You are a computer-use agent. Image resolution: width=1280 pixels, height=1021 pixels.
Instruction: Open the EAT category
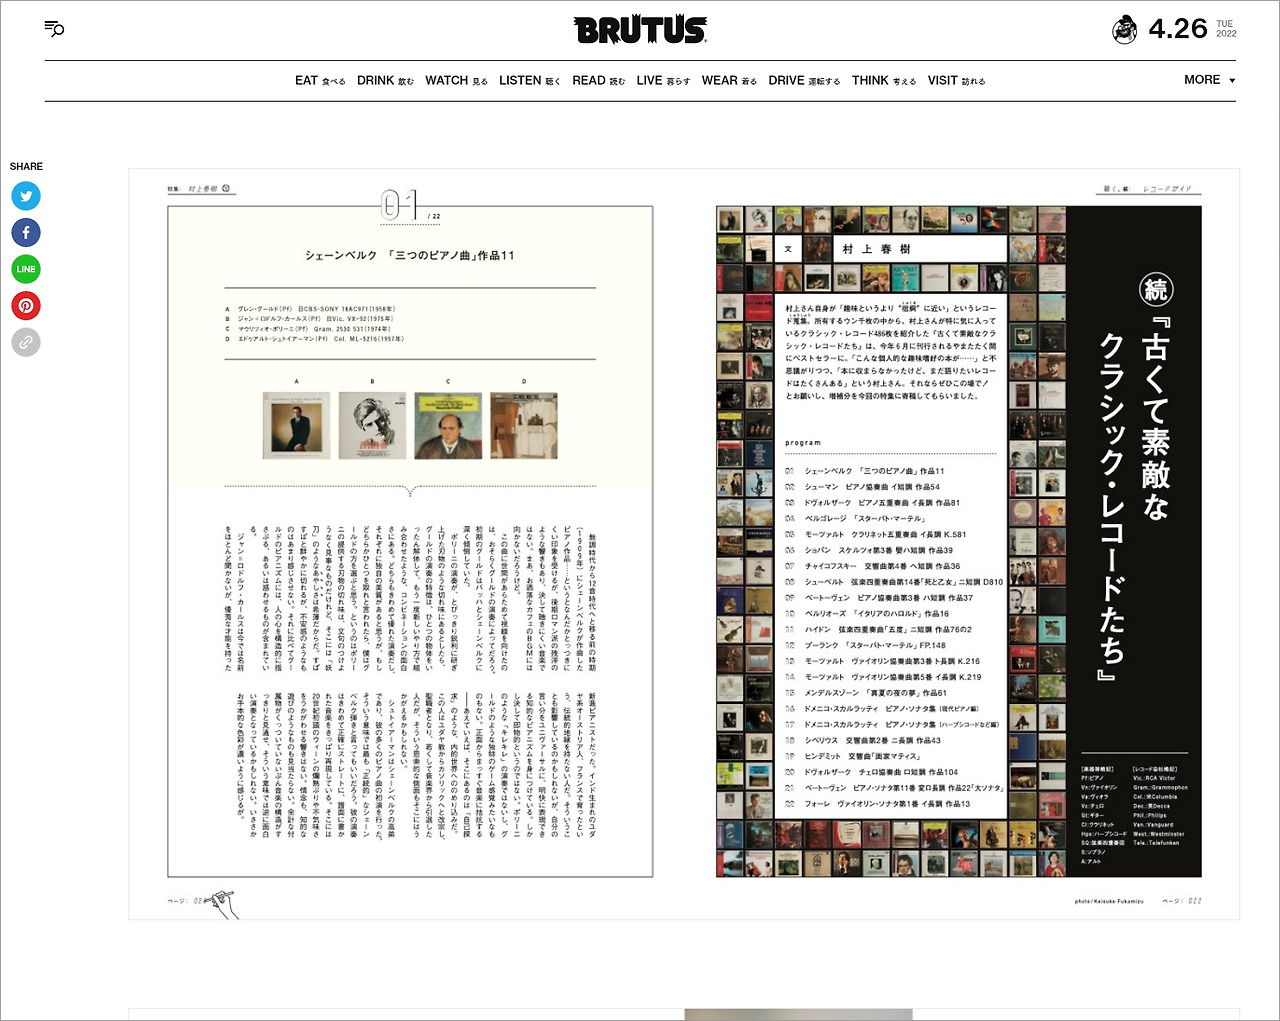320,81
